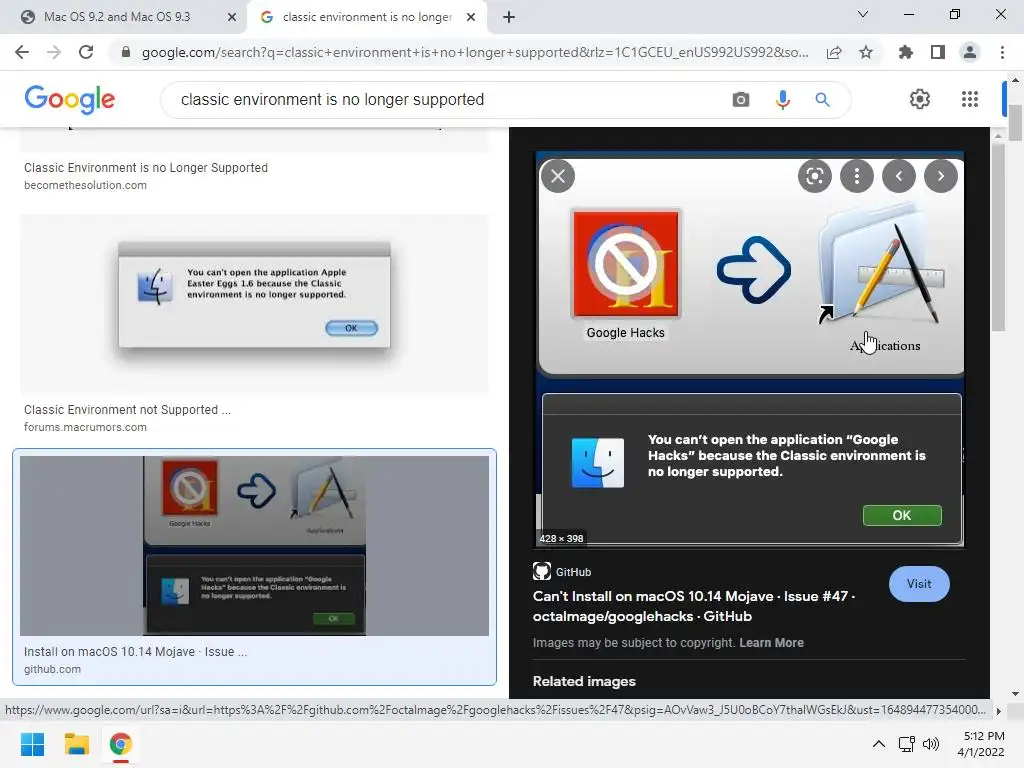Click the Google logo
1024x768 pixels.
coord(69,99)
